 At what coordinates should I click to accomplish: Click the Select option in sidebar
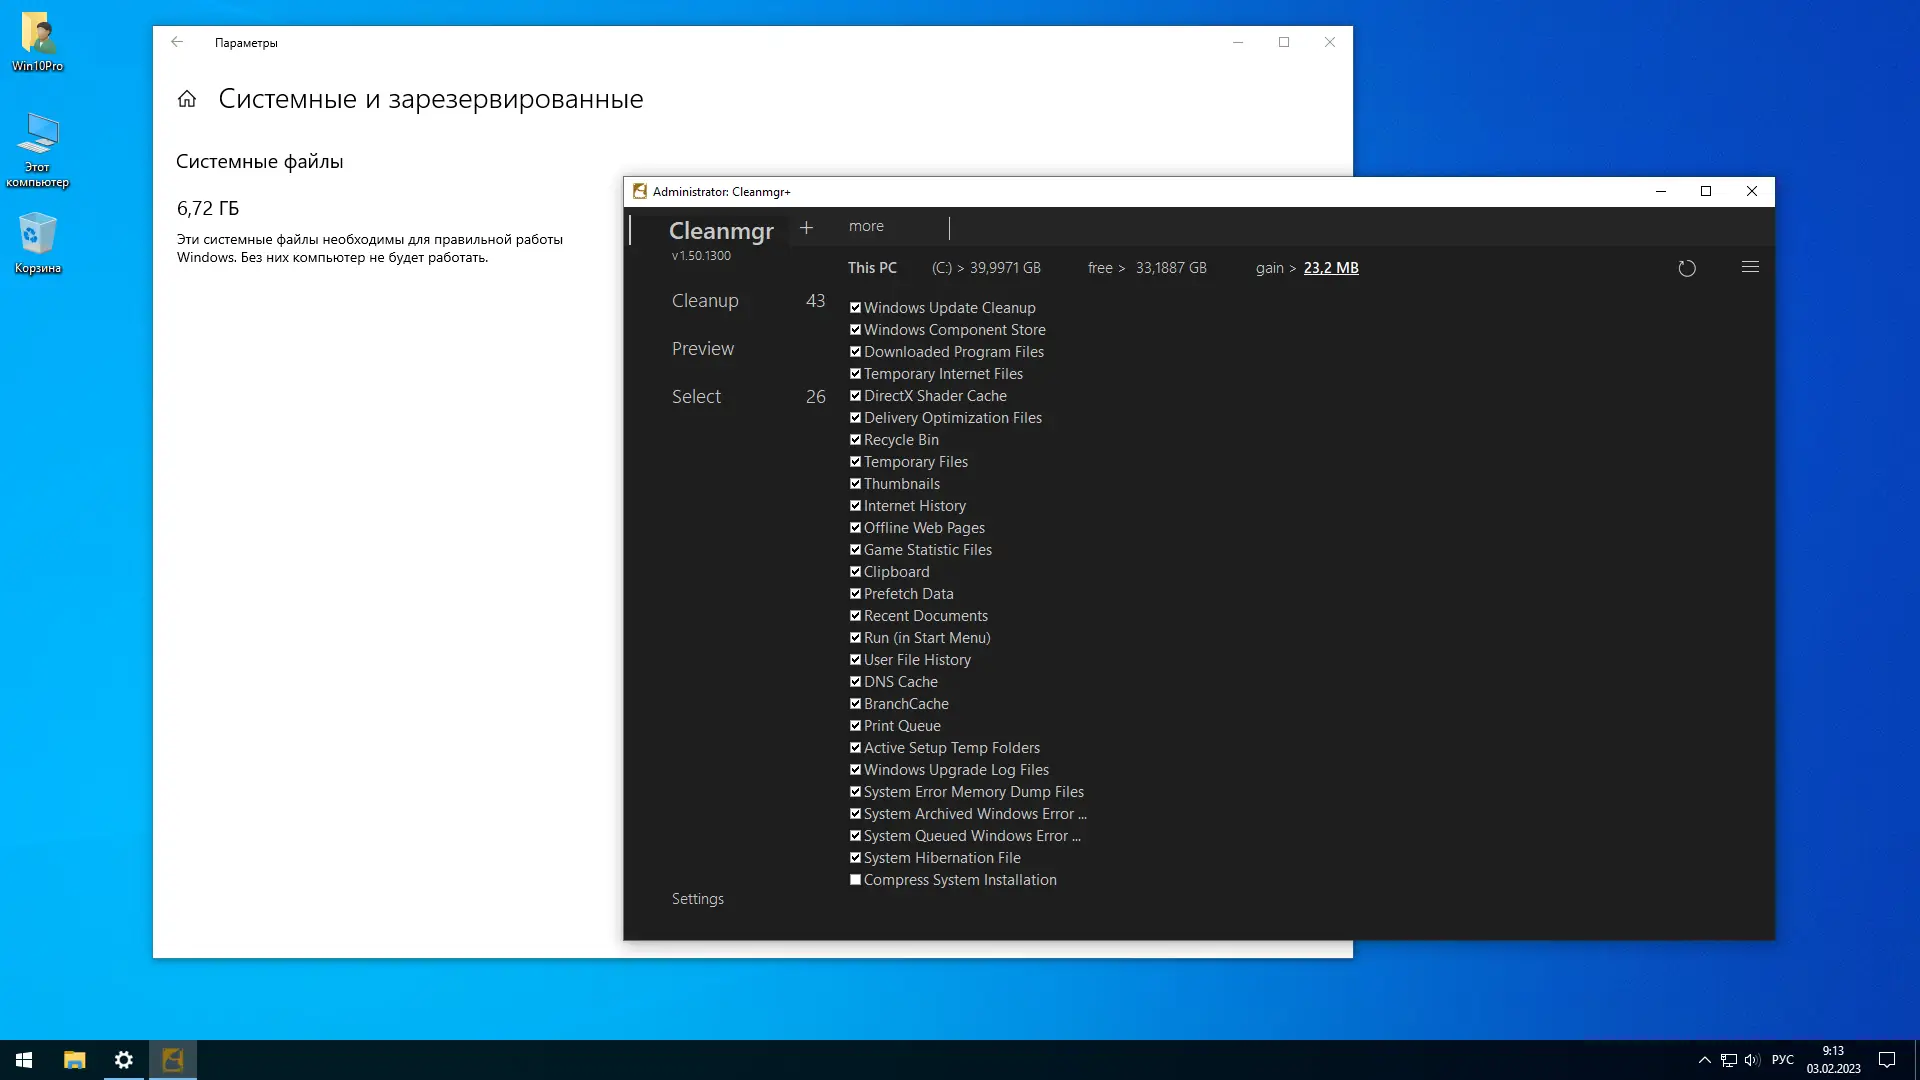click(x=696, y=397)
